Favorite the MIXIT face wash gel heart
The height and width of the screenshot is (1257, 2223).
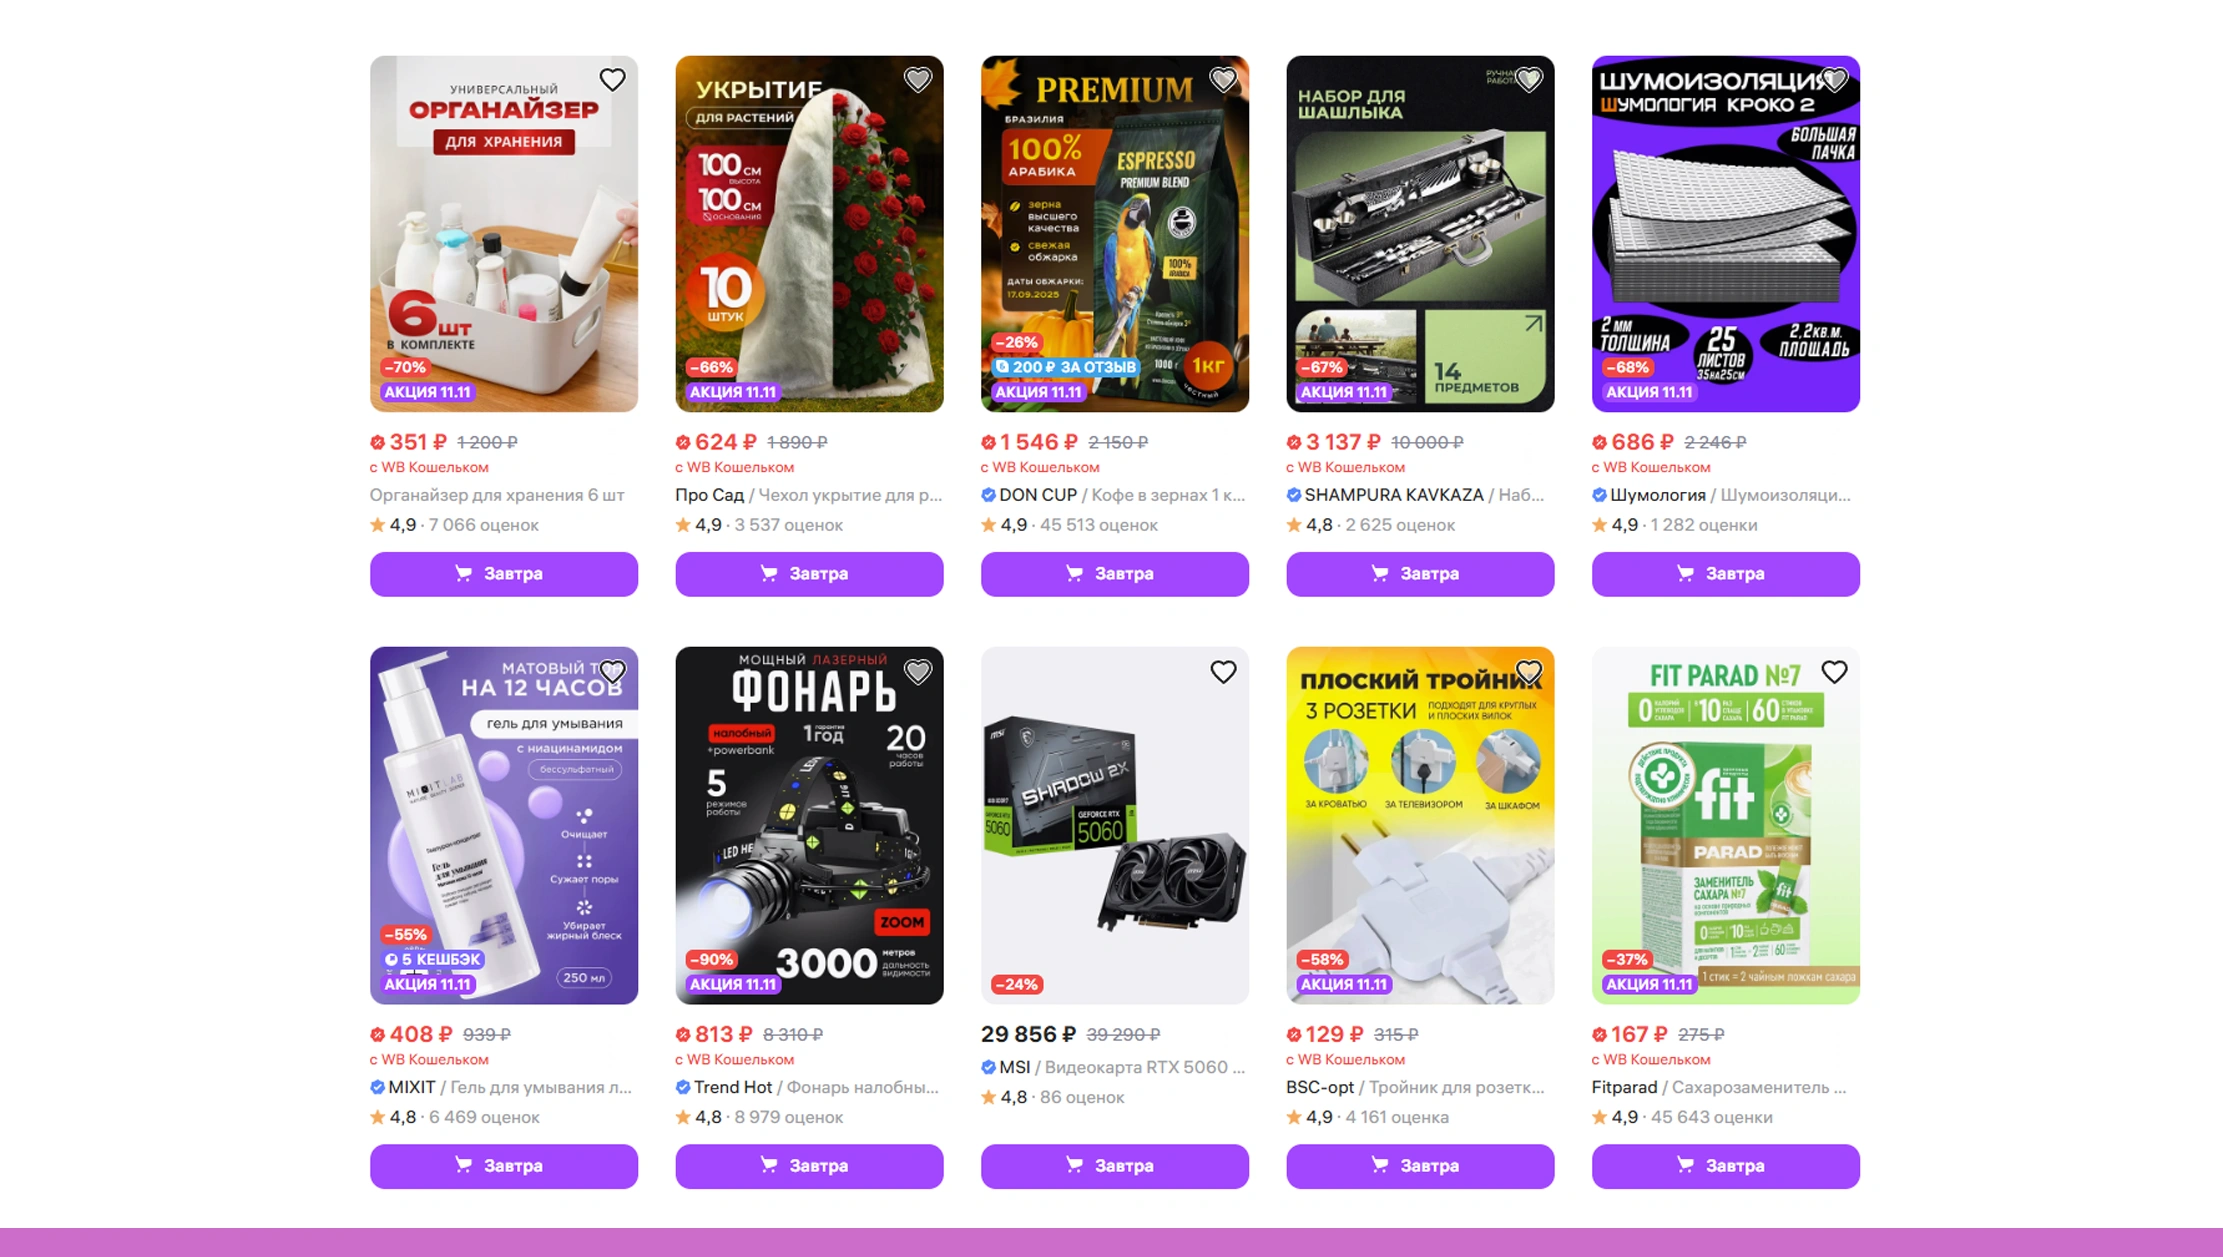[612, 671]
